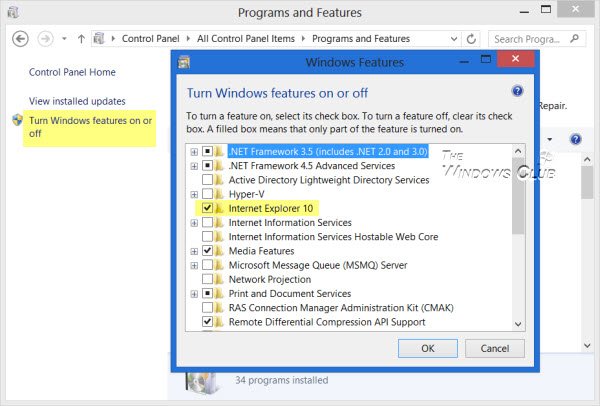Click the Control Panel breadcrumb
The height and width of the screenshot is (406, 600).
150,39
